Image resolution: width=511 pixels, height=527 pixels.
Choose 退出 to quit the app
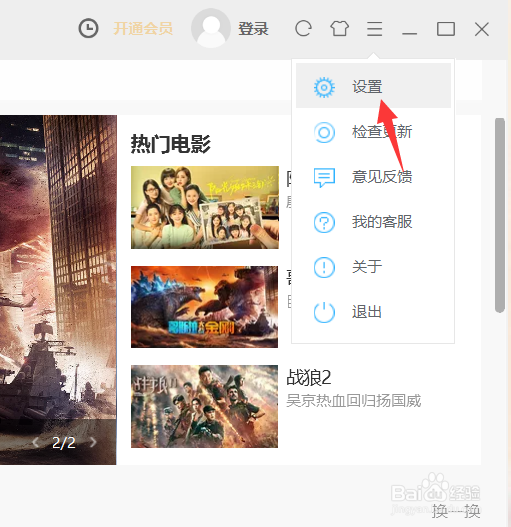click(x=373, y=312)
